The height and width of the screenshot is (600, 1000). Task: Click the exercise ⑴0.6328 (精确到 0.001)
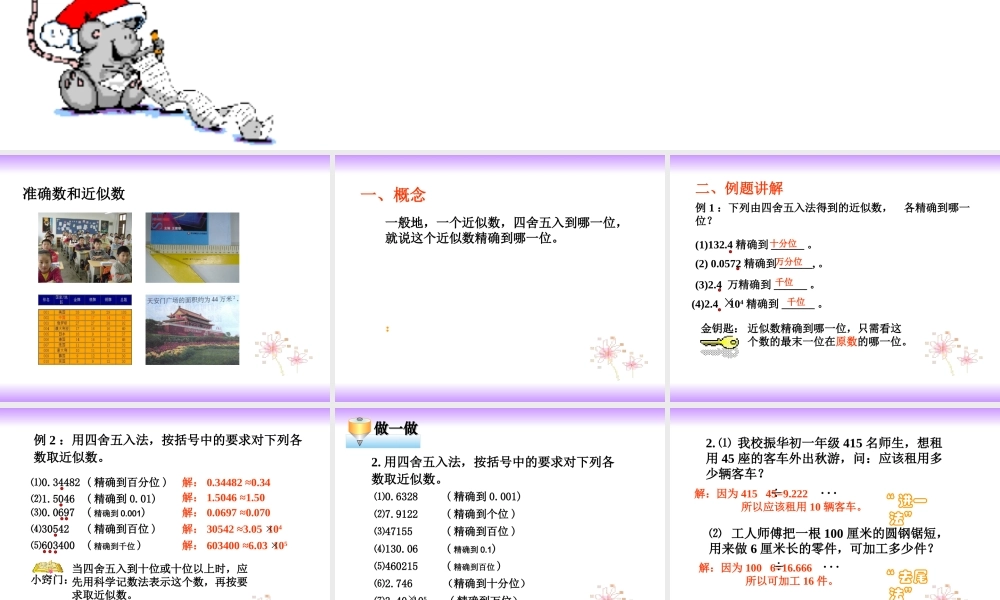(447, 497)
